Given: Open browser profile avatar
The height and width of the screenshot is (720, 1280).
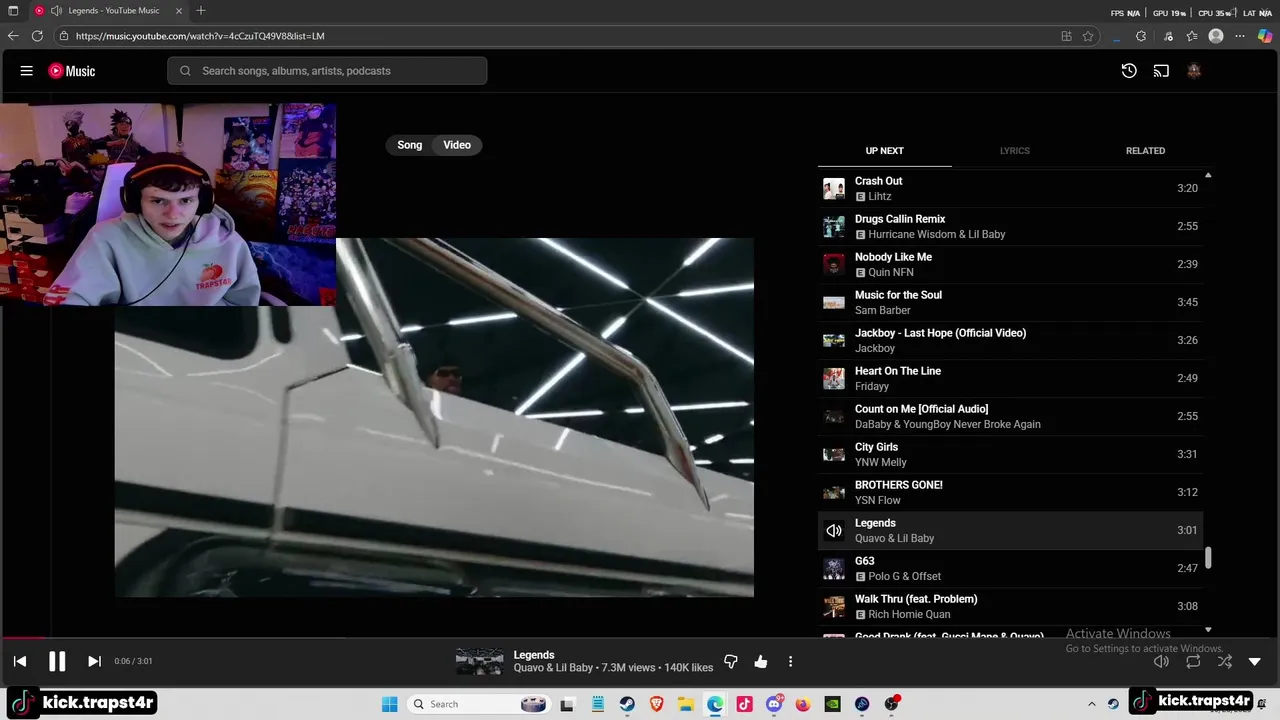Looking at the screenshot, I should [x=1216, y=36].
